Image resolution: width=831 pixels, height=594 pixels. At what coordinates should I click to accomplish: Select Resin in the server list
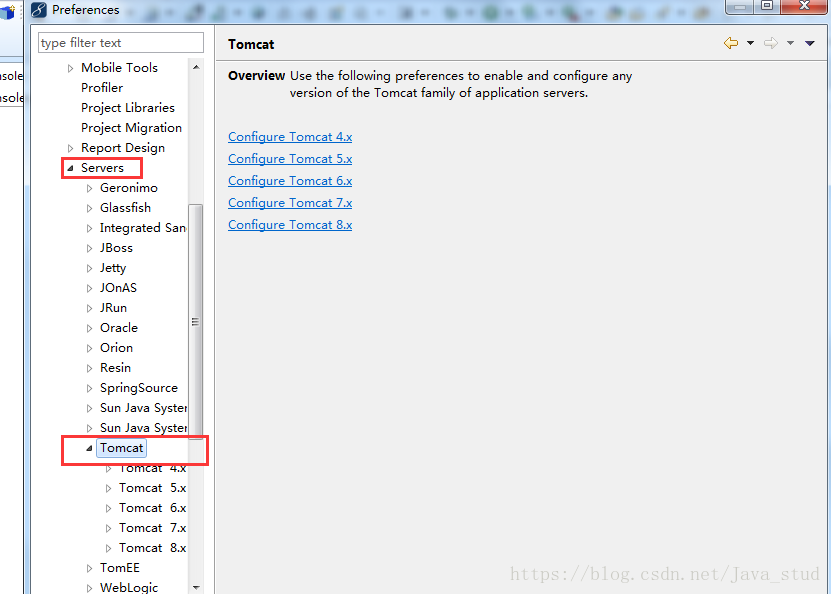[115, 368]
